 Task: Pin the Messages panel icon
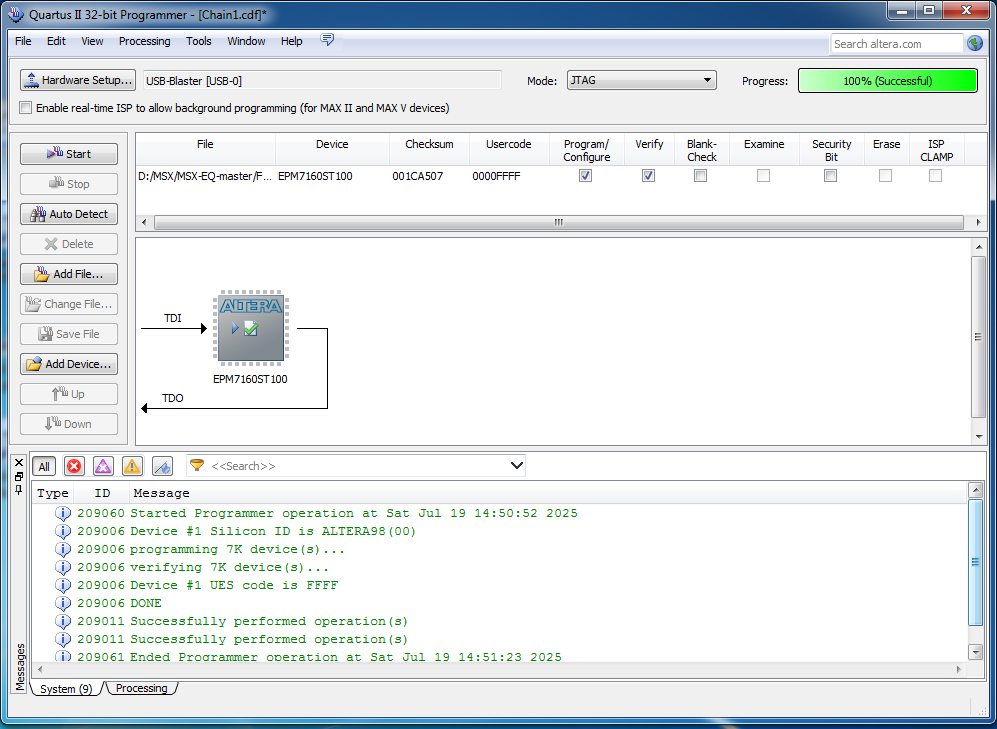coord(19,489)
